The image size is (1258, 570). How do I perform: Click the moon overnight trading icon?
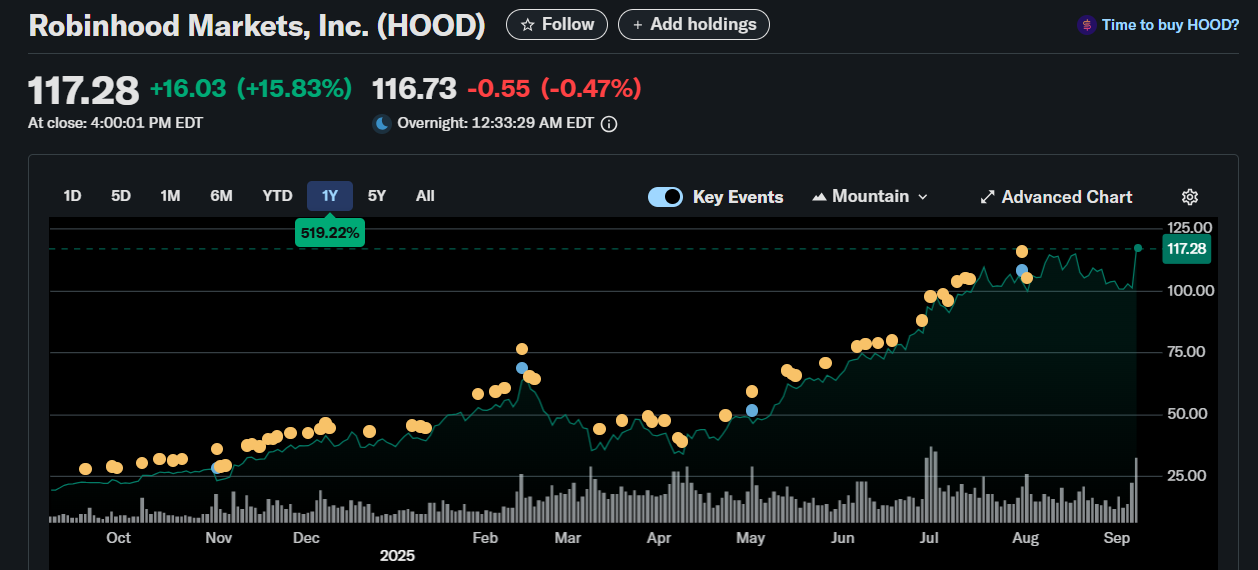click(382, 124)
